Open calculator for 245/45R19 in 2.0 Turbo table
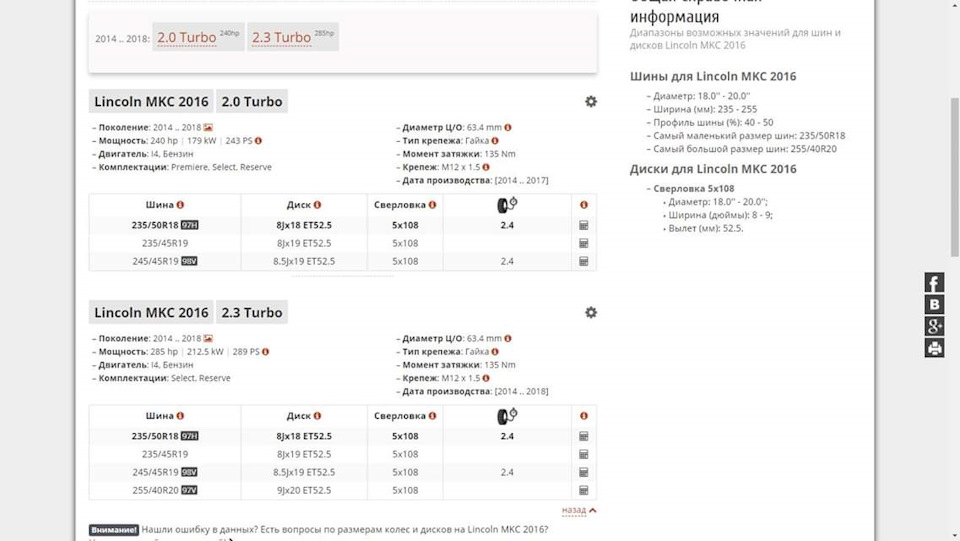The height and width of the screenshot is (541, 960). [583, 261]
